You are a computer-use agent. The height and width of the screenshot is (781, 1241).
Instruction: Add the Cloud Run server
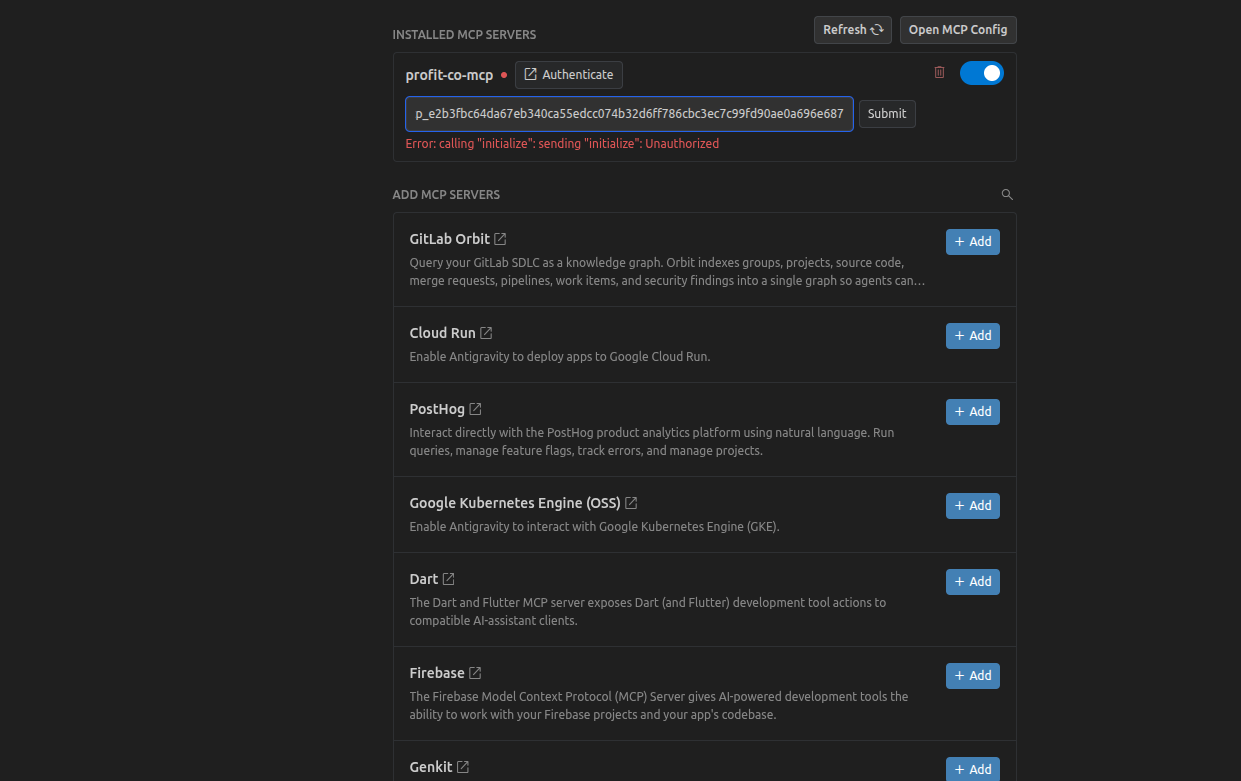[973, 336]
